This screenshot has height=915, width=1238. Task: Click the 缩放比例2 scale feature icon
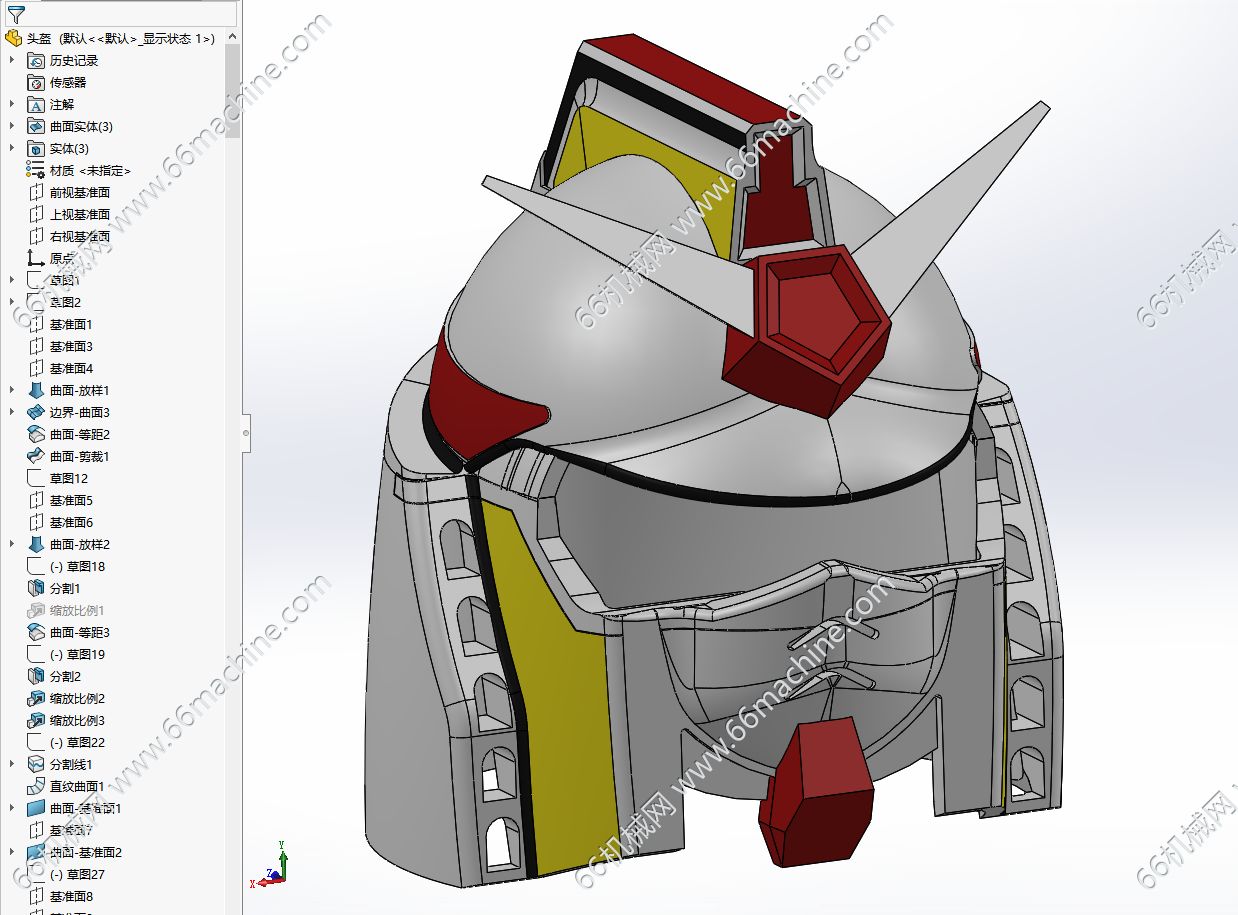(x=36, y=698)
